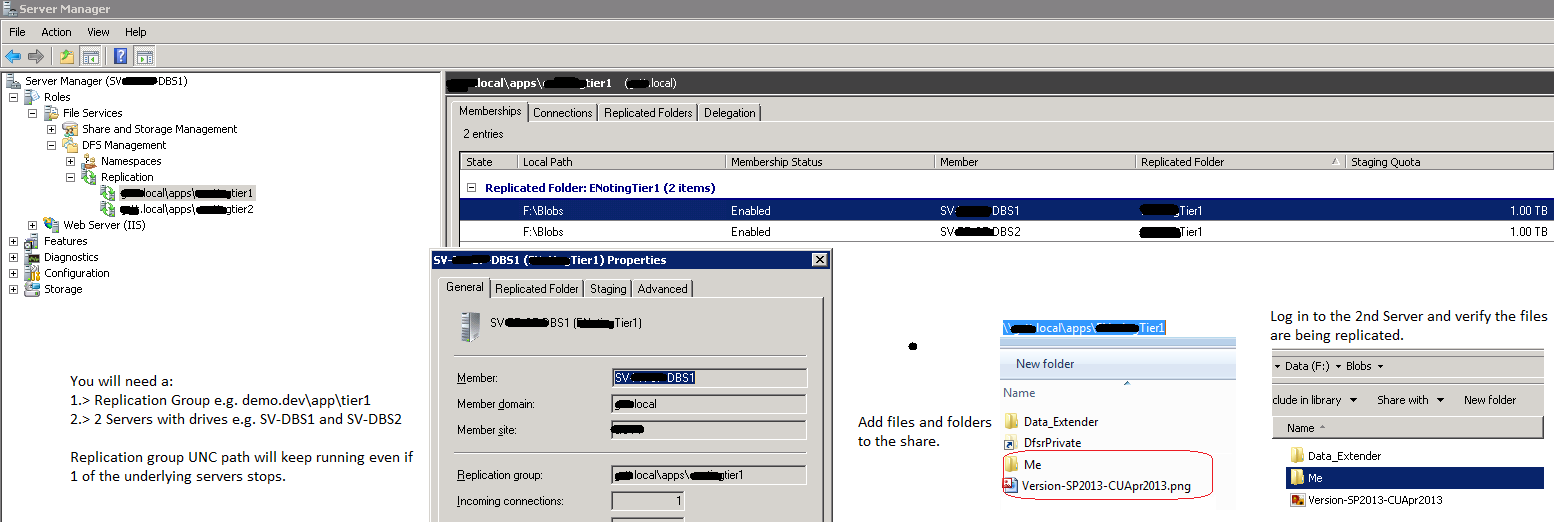This screenshot has height=522, width=1554.
Task: Open the General tab in Properties dialog
Action: [465, 287]
